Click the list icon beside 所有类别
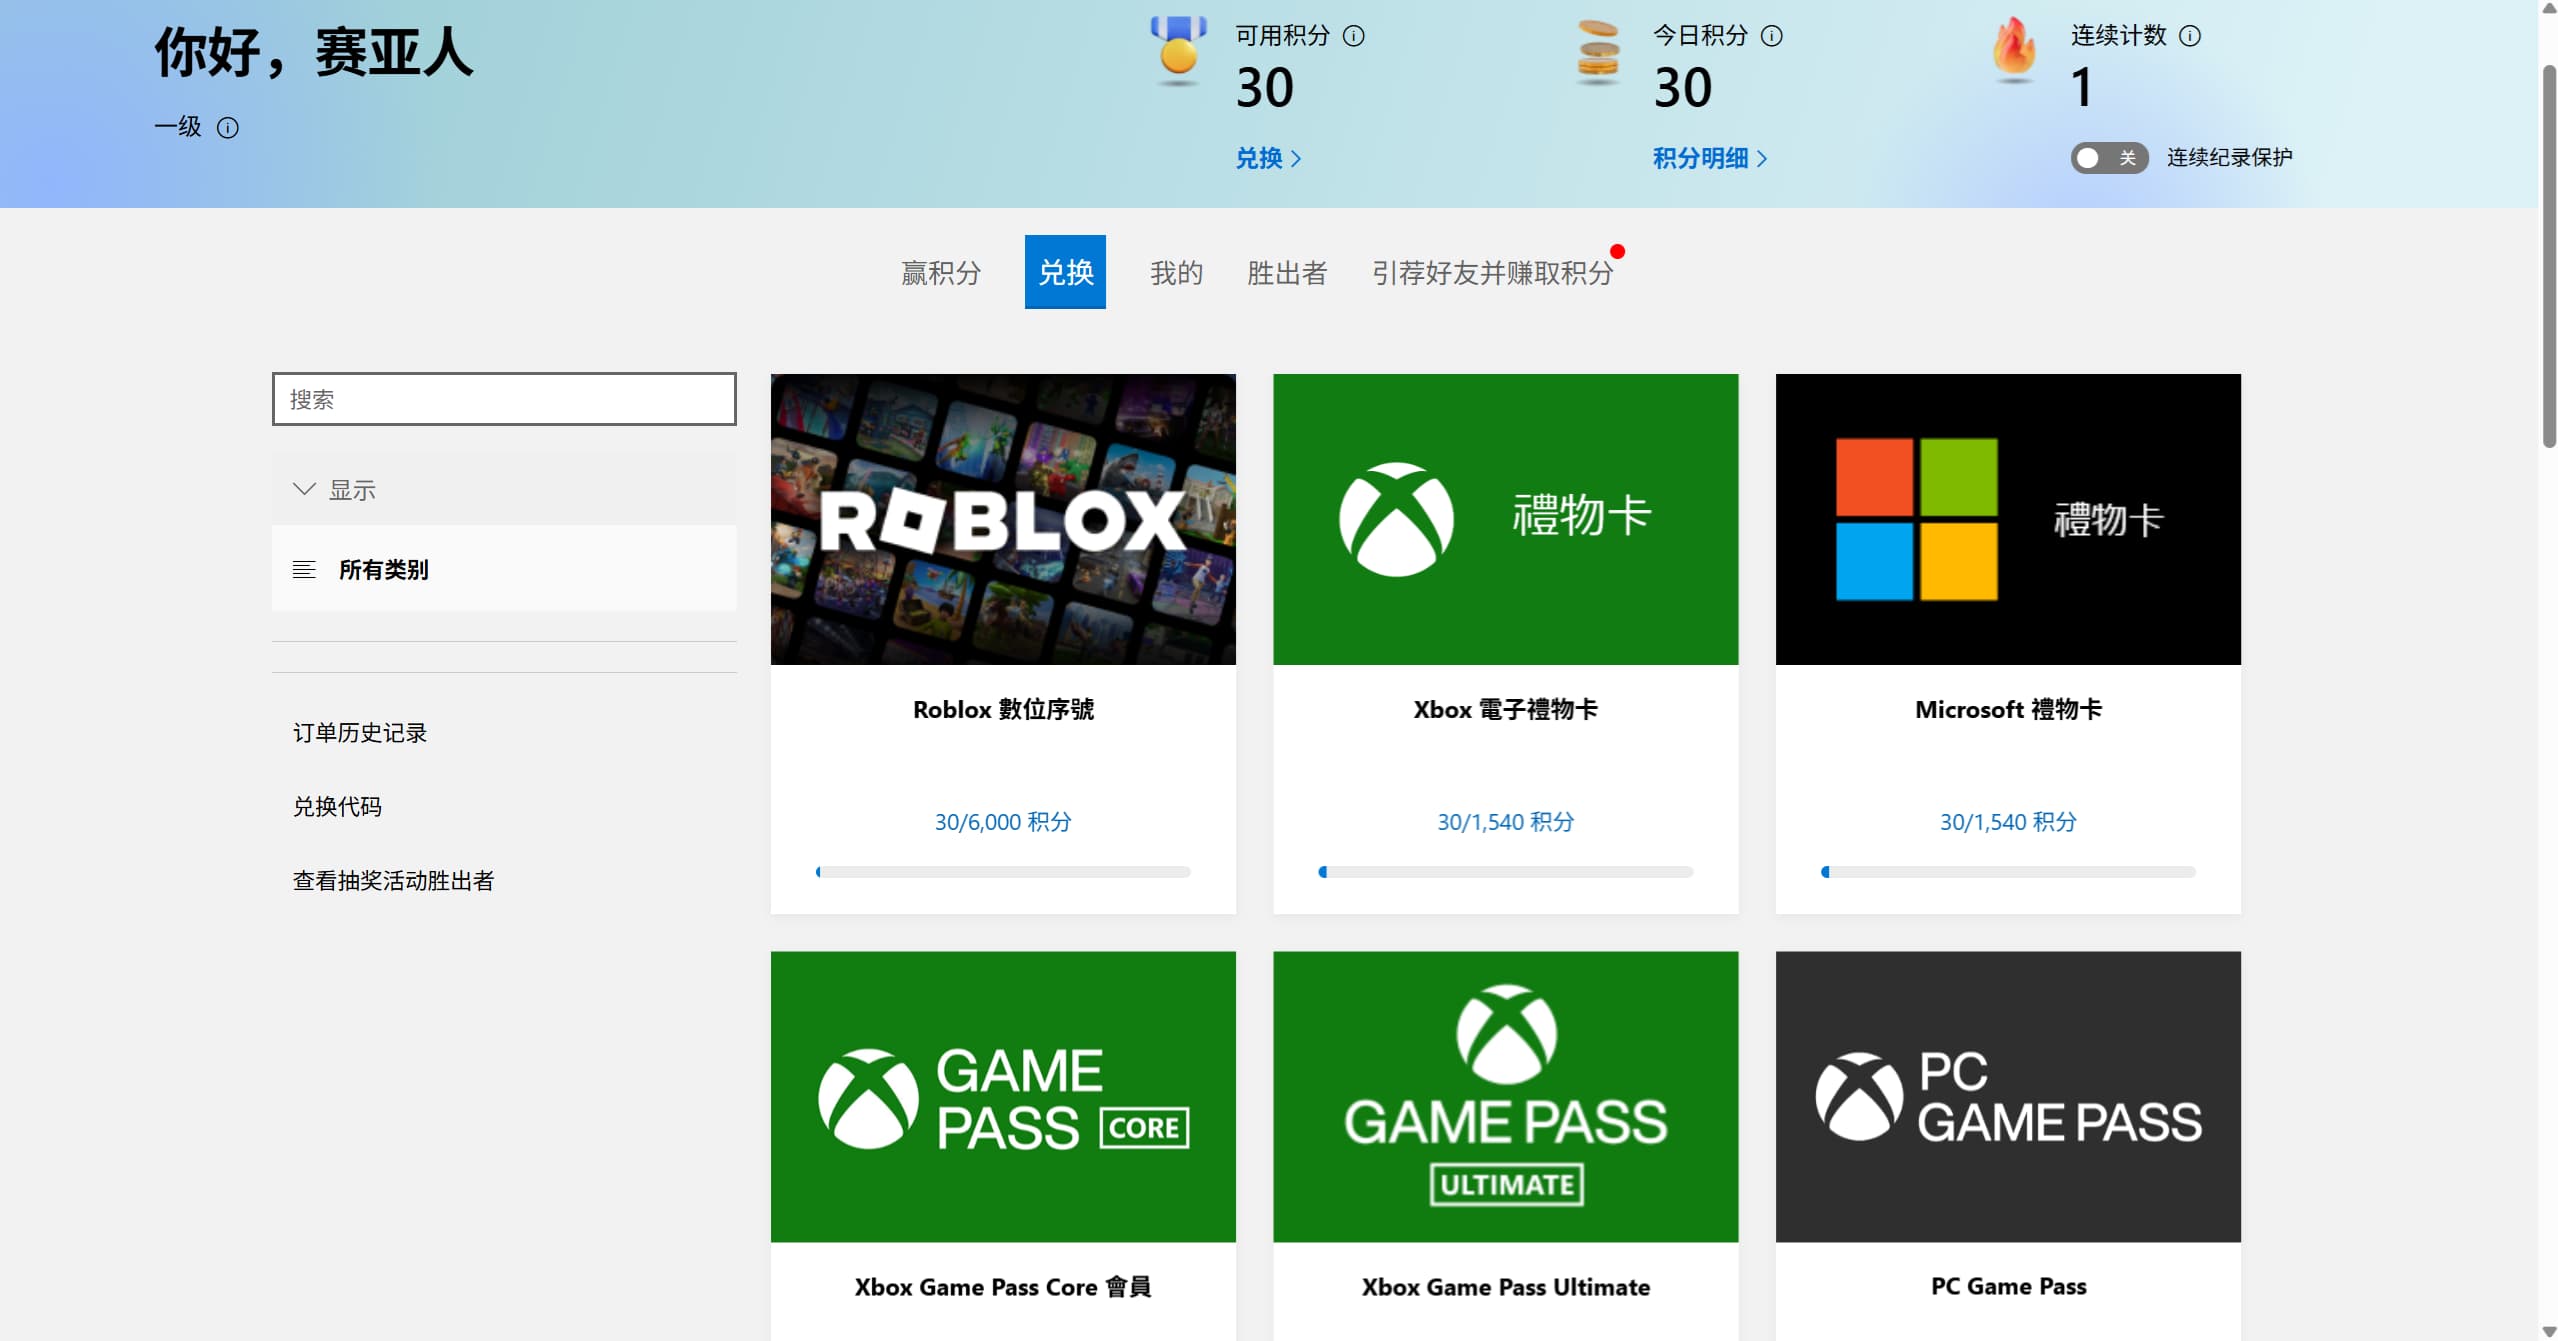This screenshot has width=2558, height=1341. pyautogui.click(x=304, y=570)
